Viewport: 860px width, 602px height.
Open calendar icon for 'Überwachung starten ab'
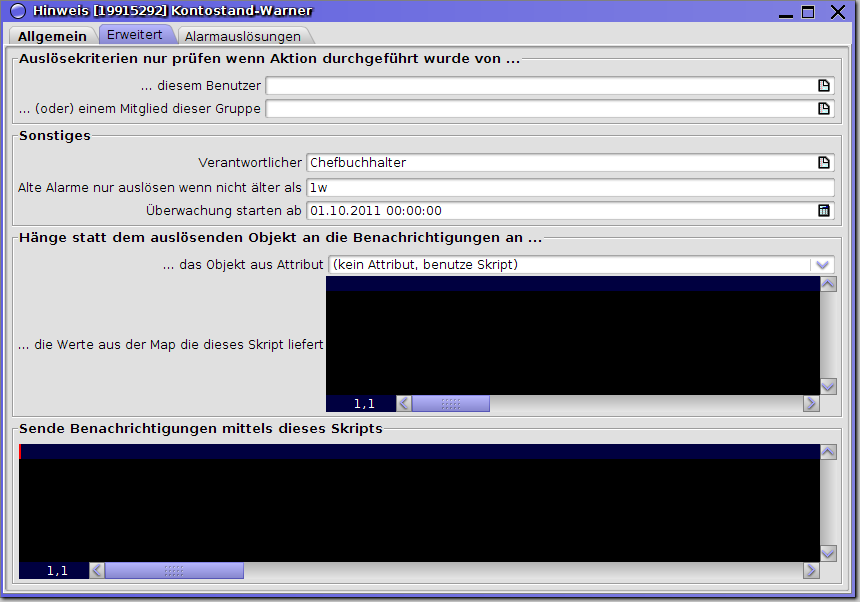coord(824,211)
